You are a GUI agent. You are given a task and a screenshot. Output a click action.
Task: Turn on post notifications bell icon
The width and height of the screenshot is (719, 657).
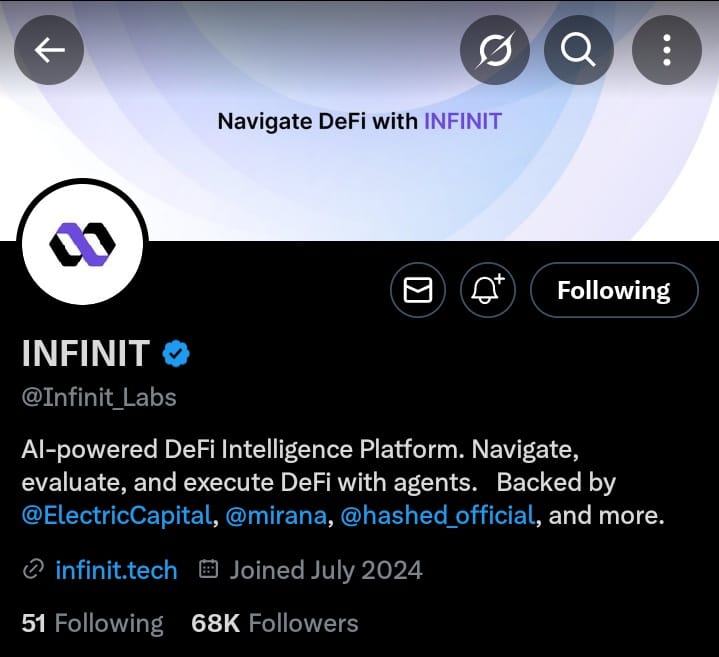tap(487, 290)
